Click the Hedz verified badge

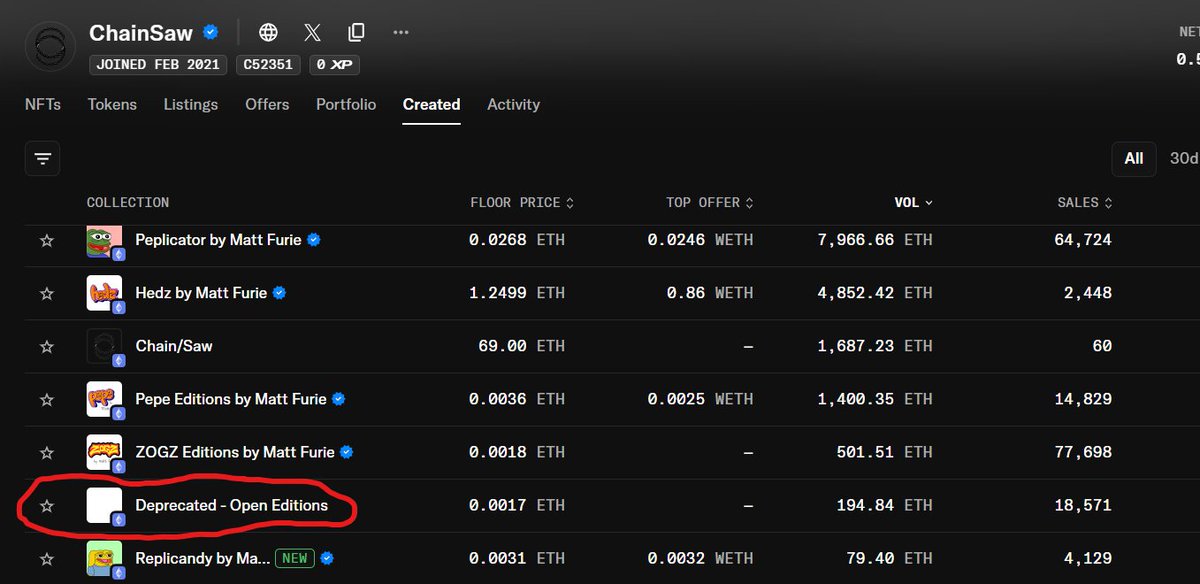(x=280, y=293)
